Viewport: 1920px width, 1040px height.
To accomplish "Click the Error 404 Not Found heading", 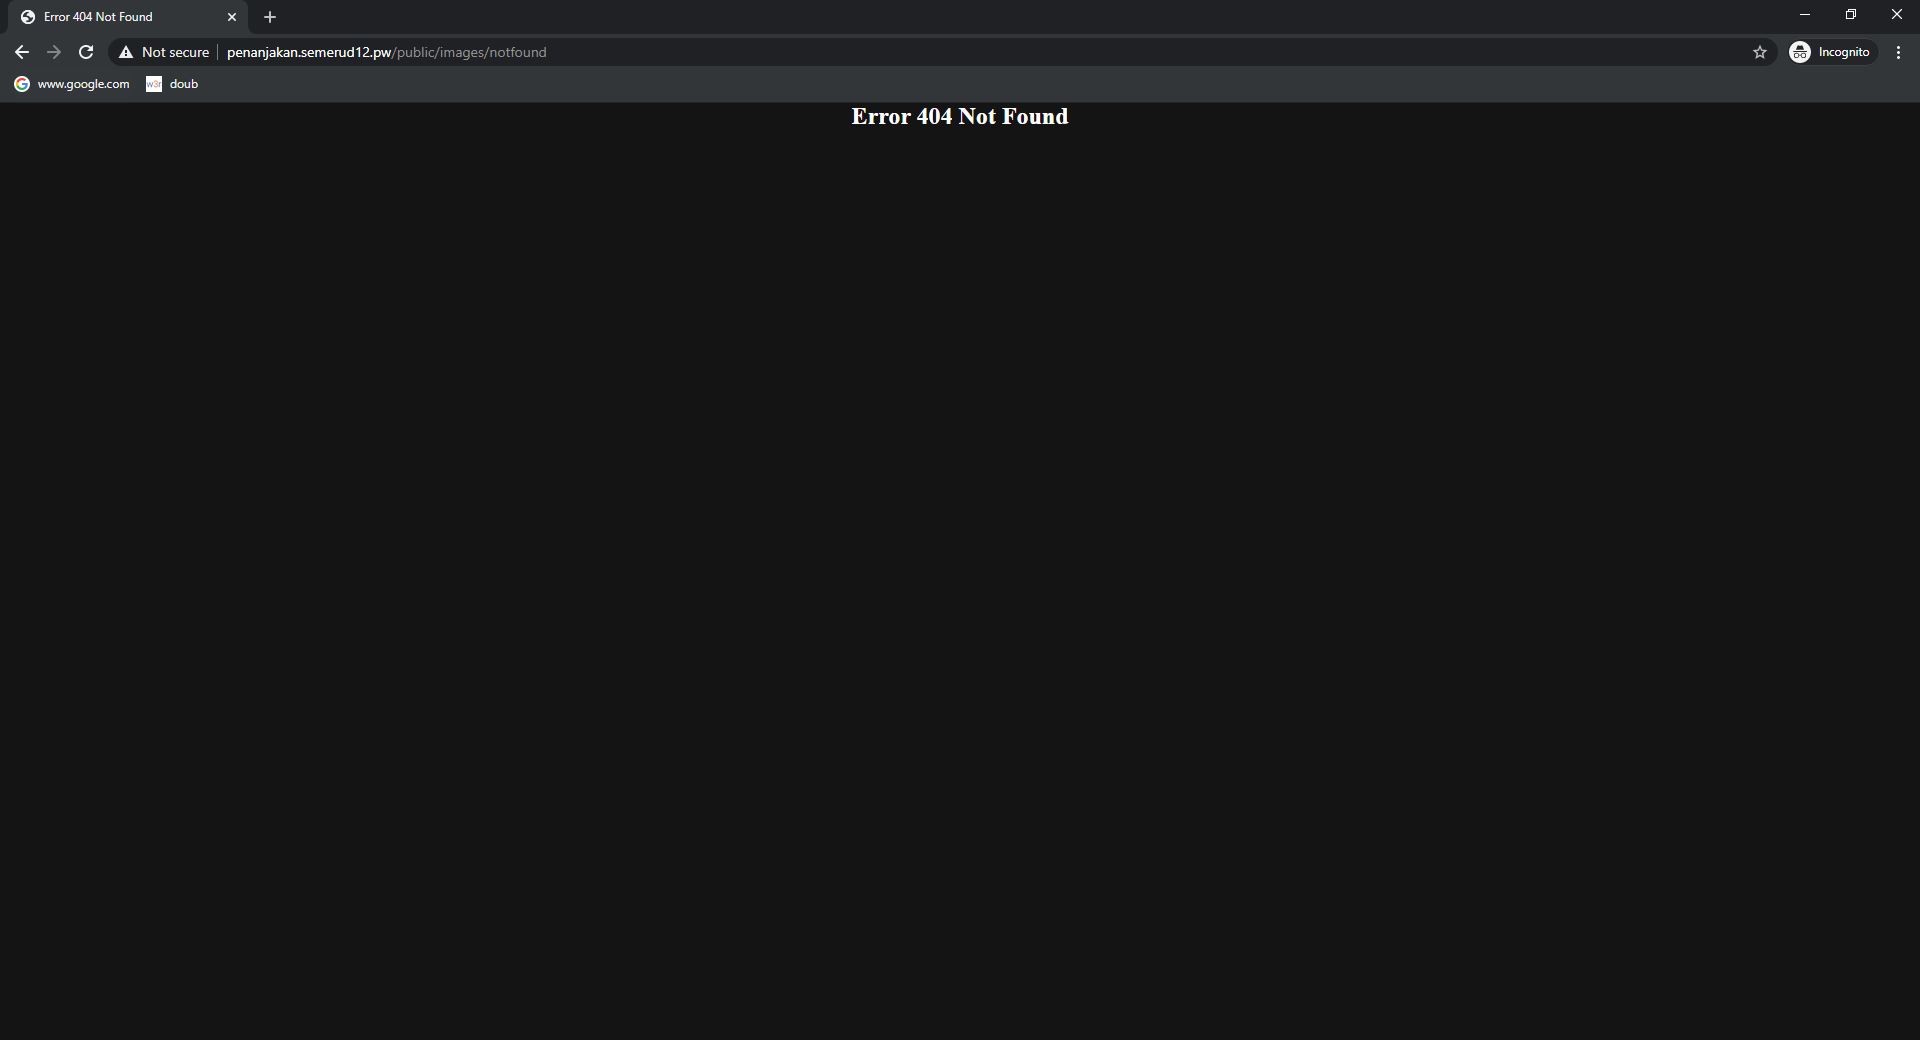I will (x=960, y=116).
